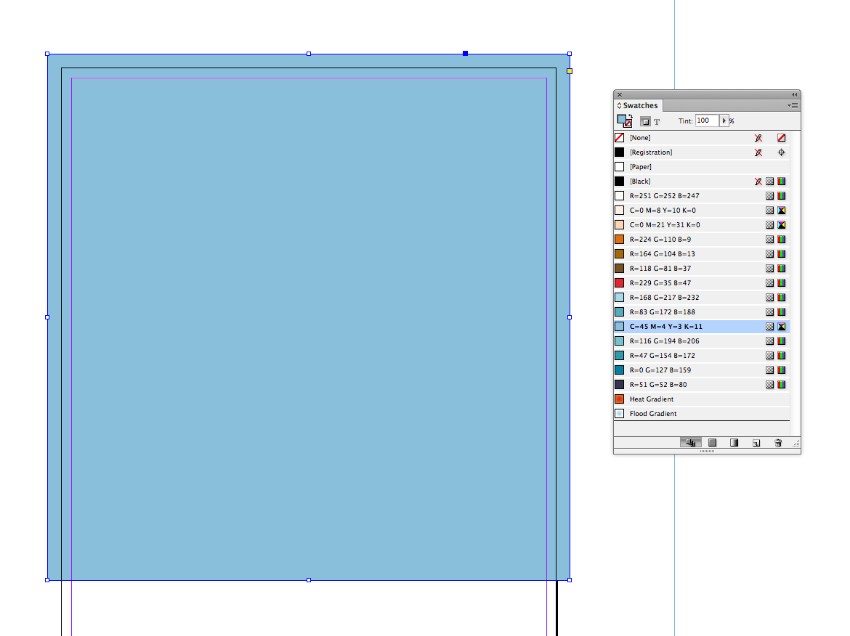Click Show All Swatches button
Viewport: 850px width, 636px height.
tap(691, 443)
